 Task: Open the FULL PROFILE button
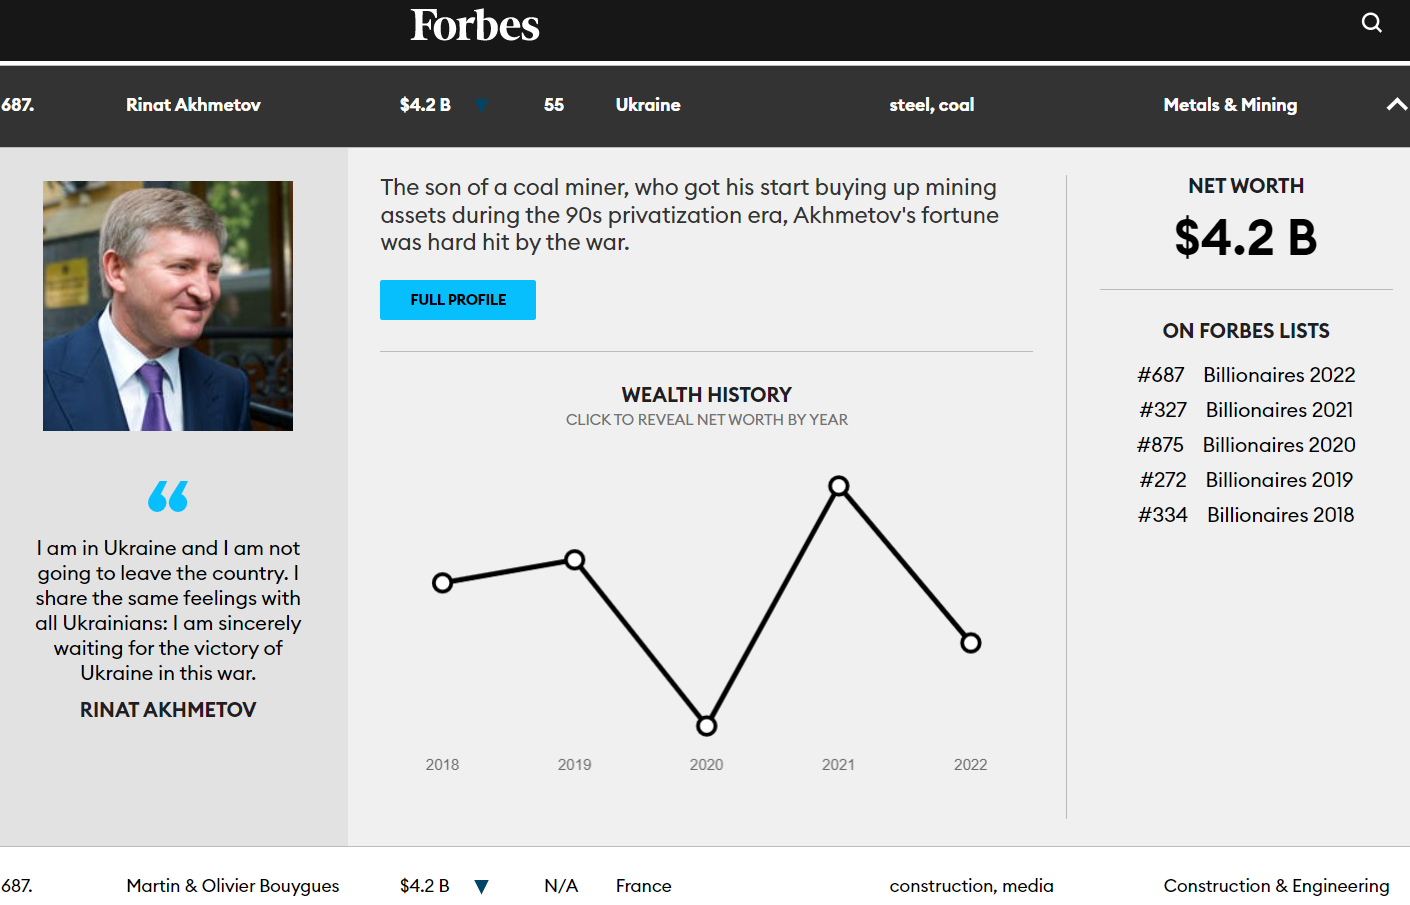click(458, 300)
